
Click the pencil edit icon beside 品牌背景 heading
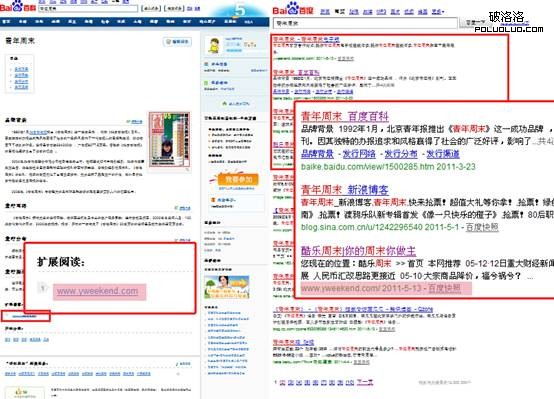coord(129,122)
